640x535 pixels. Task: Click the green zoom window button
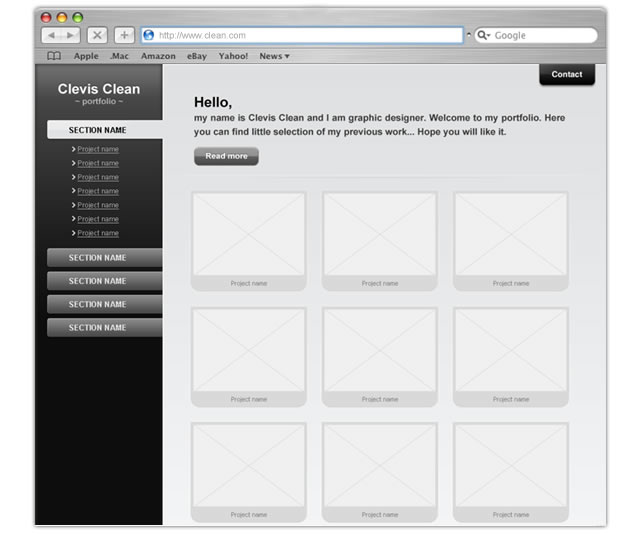click(x=78, y=18)
